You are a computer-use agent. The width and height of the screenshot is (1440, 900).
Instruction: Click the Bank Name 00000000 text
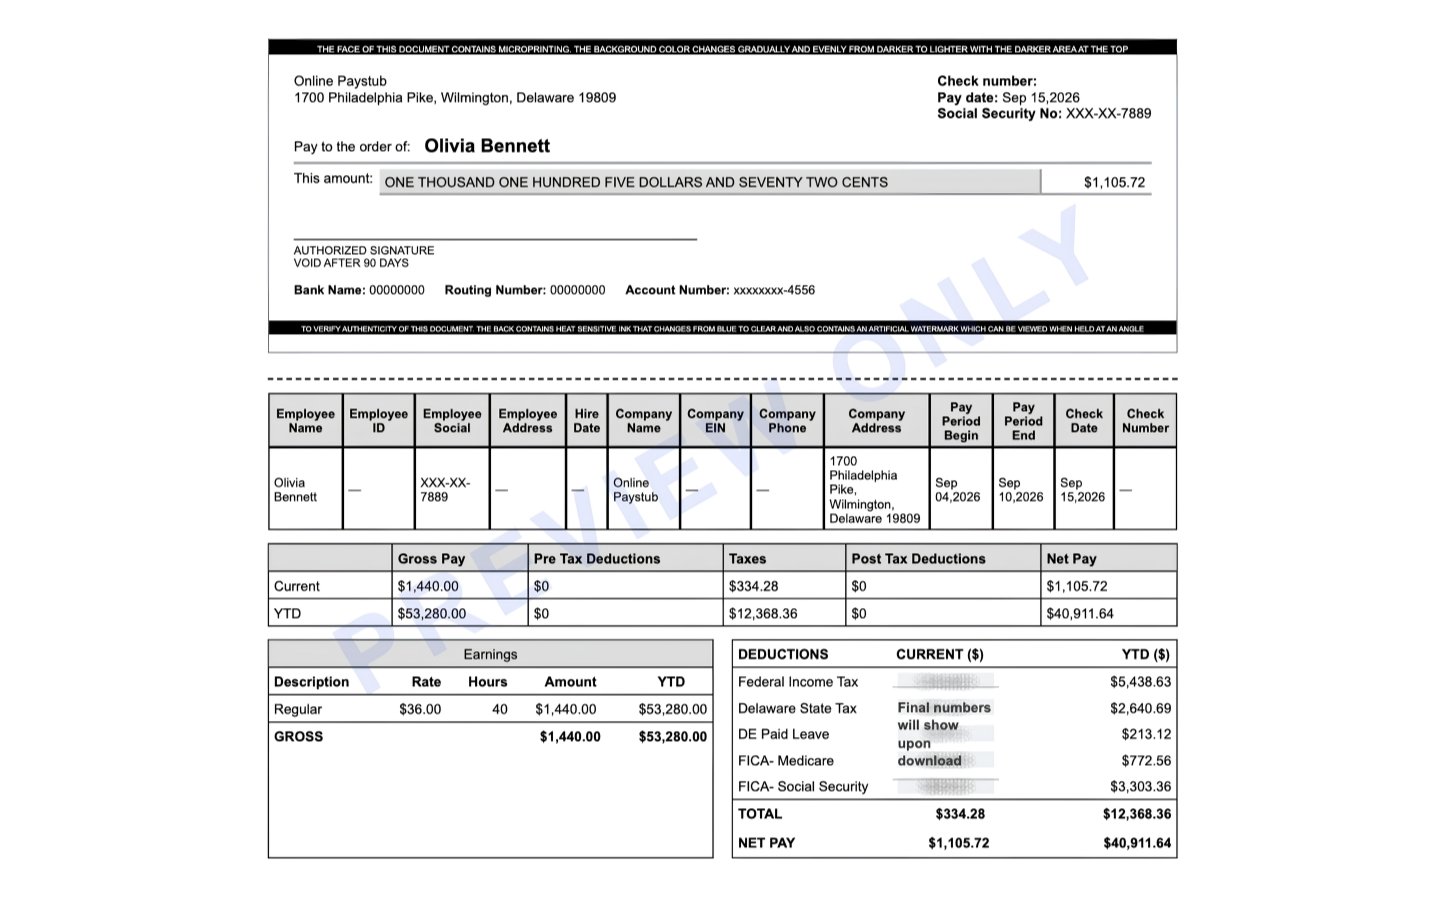pyautogui.click(x=359, y=290)
